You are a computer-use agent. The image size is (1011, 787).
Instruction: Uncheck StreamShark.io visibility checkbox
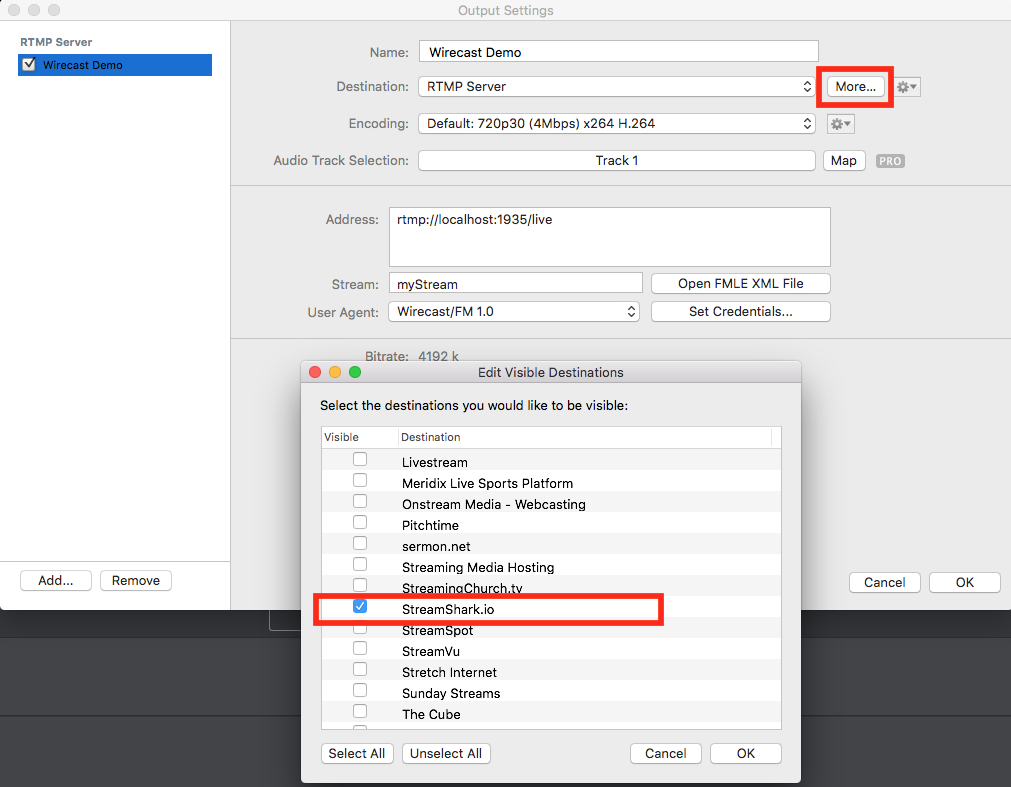click(x=360, y=607)
